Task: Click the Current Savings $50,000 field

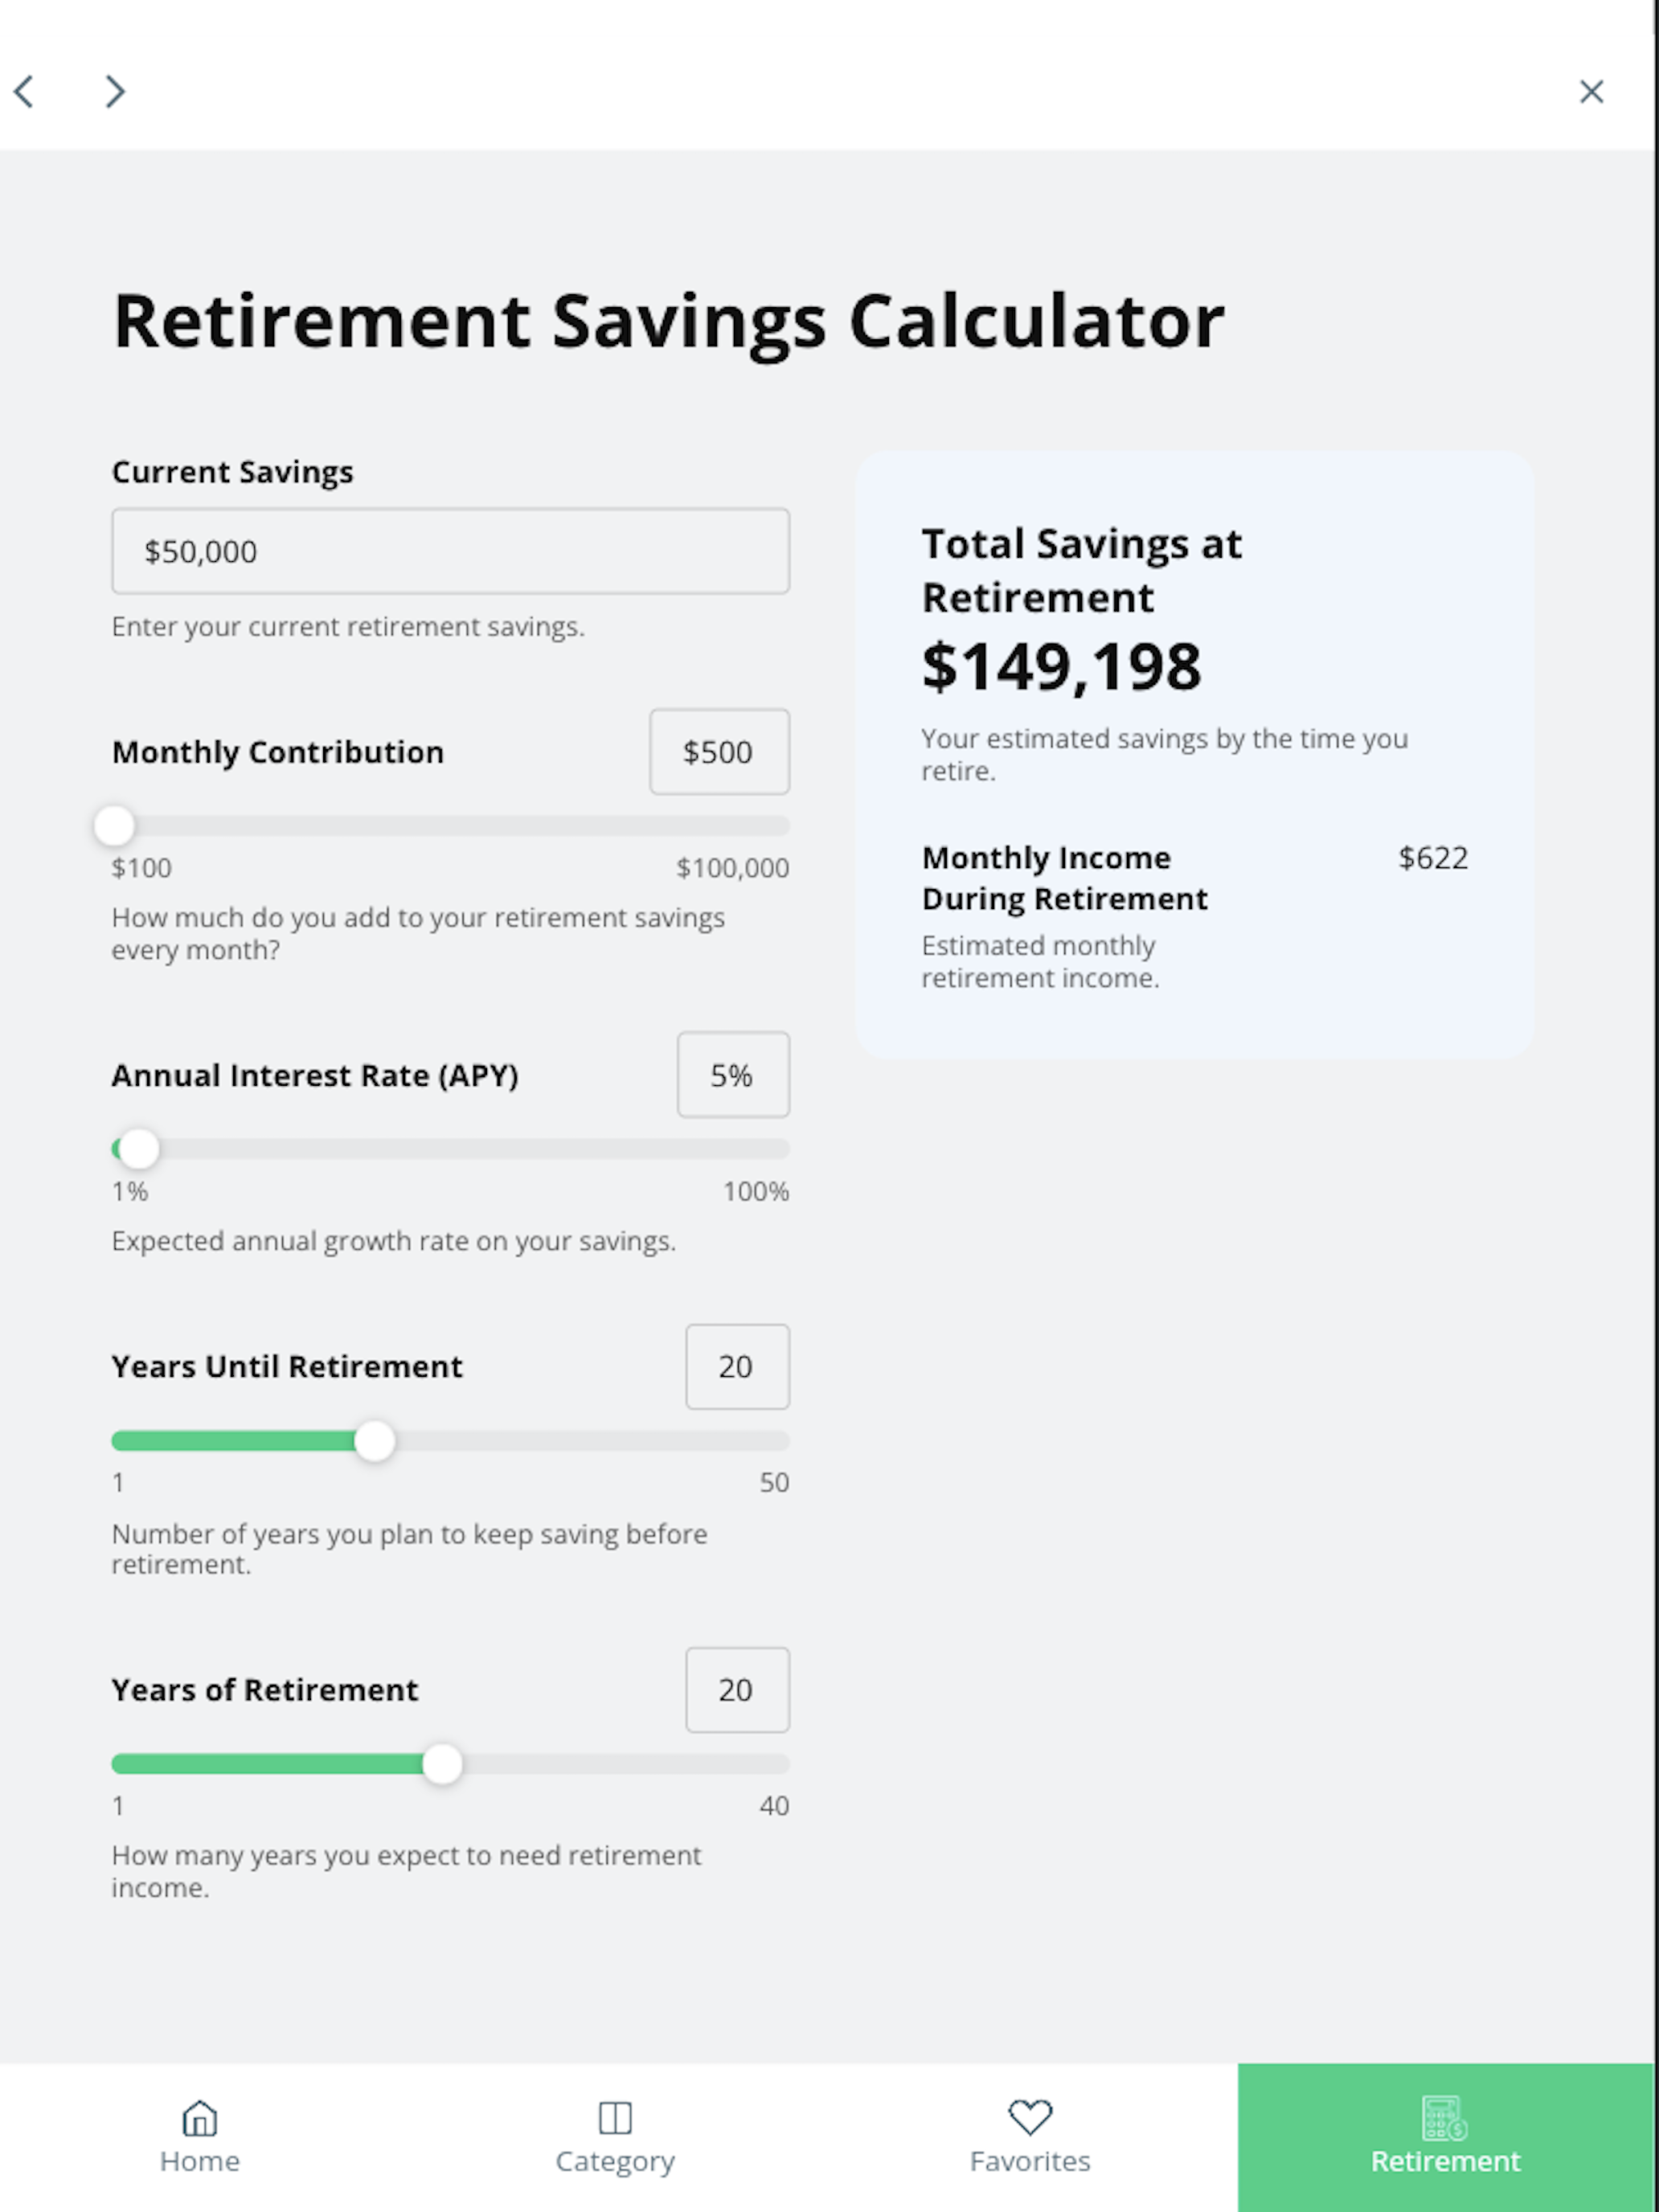Action: click(x=450, y=551)
